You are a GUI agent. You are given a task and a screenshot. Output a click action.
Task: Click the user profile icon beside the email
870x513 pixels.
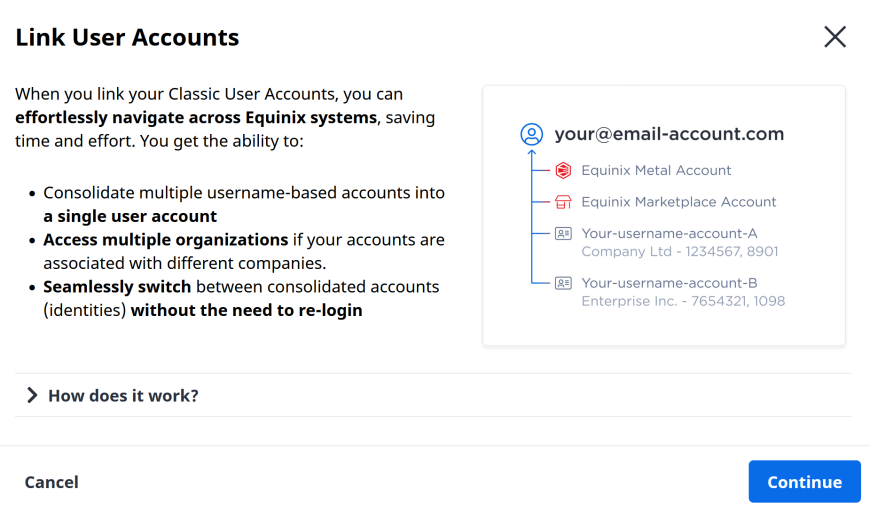coord(531,134)
